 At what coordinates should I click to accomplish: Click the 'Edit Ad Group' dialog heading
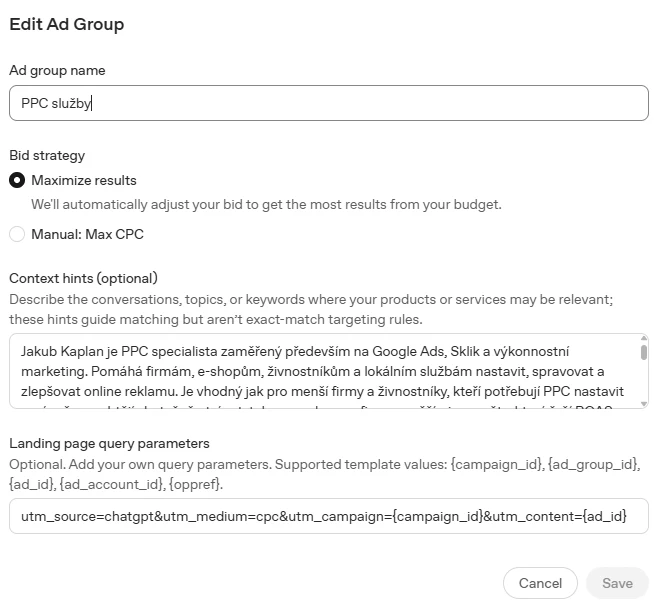67,24
